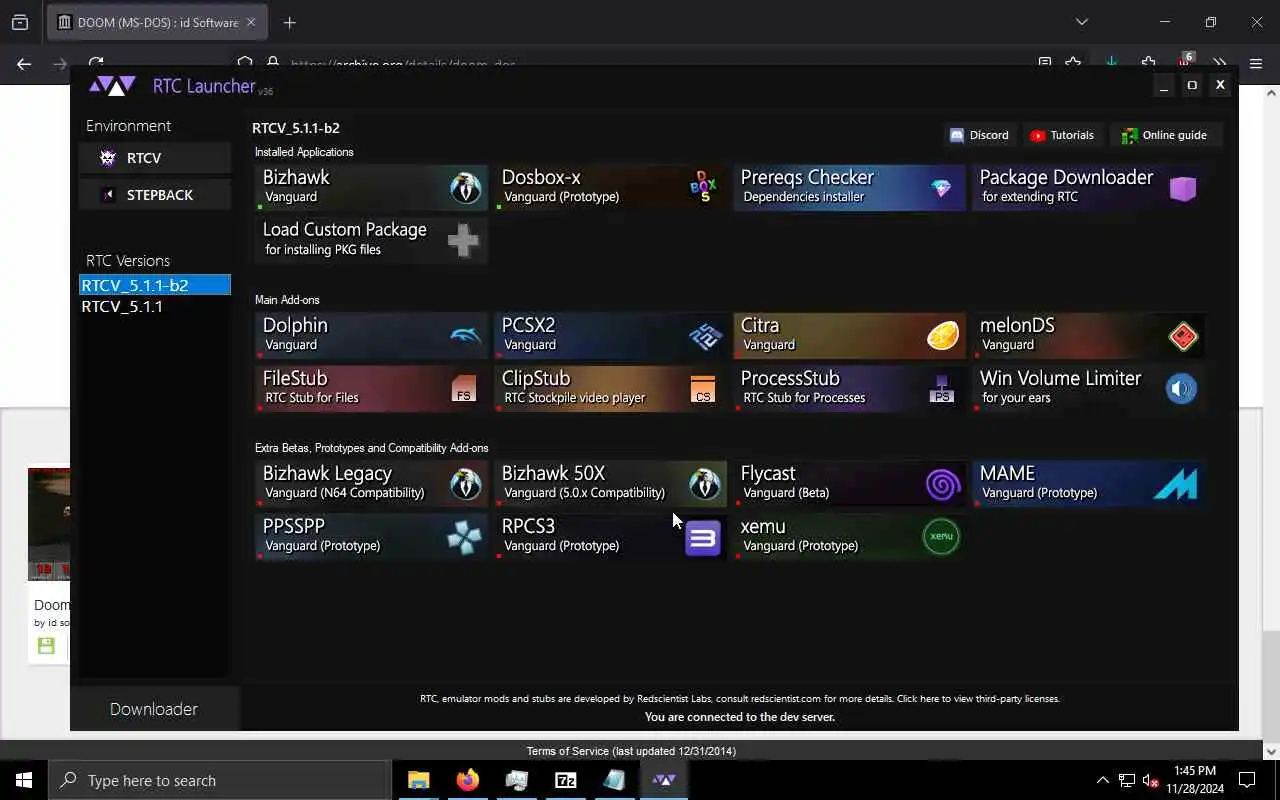Click the Windows Start button
Image resolution: width=1280 pixels, height=800 pixels.
(x=24, y=780)
